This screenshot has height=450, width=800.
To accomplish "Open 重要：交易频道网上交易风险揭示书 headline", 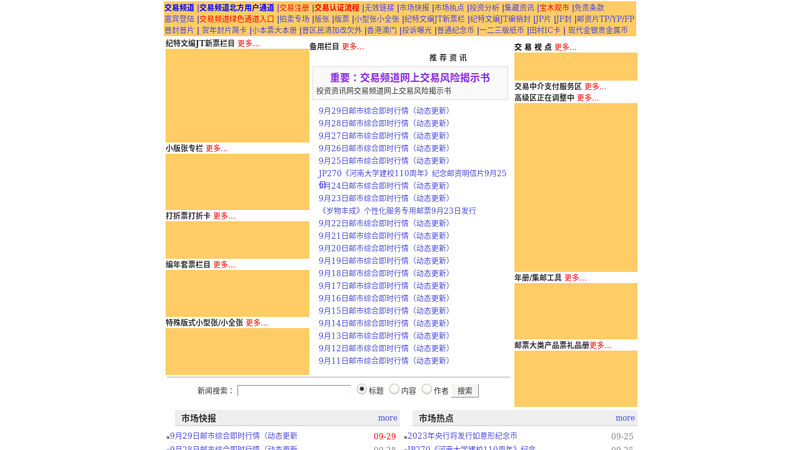I will (410, 78).
